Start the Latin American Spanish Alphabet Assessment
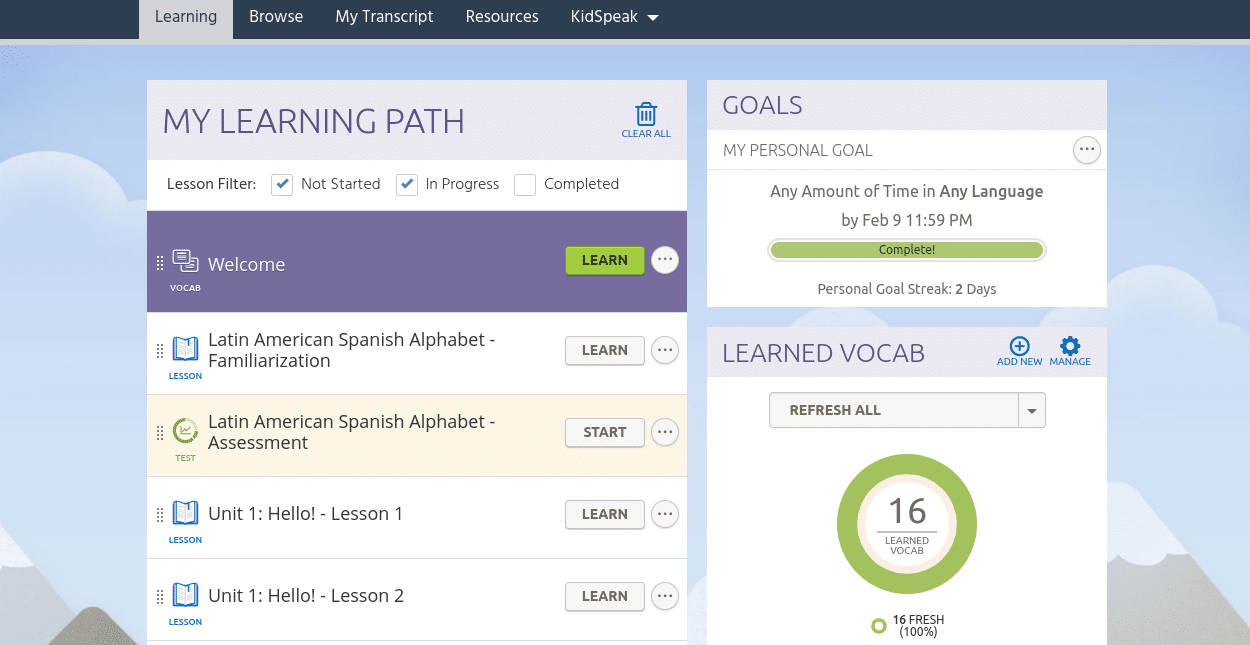Viewport: 1250px width, 645px height. [604, 432]
